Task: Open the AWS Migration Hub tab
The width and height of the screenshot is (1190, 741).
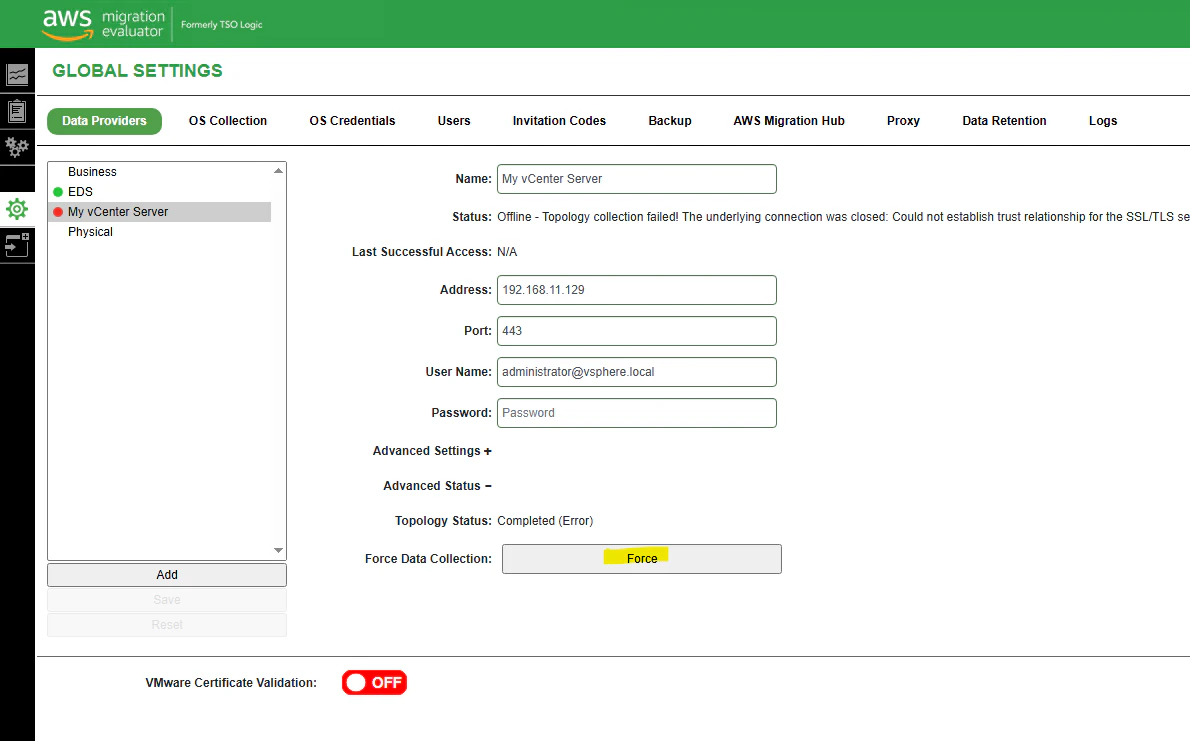Action: (x=789, y=121)
